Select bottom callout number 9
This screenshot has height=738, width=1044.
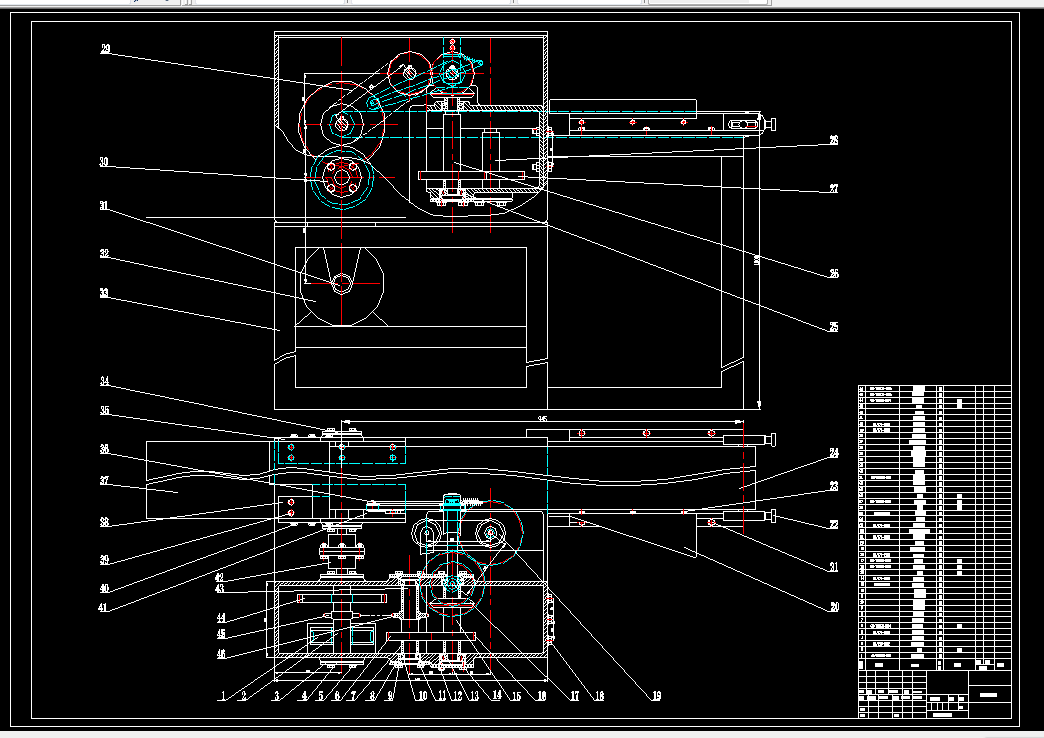pyautogui.click(x=391, y=696)
